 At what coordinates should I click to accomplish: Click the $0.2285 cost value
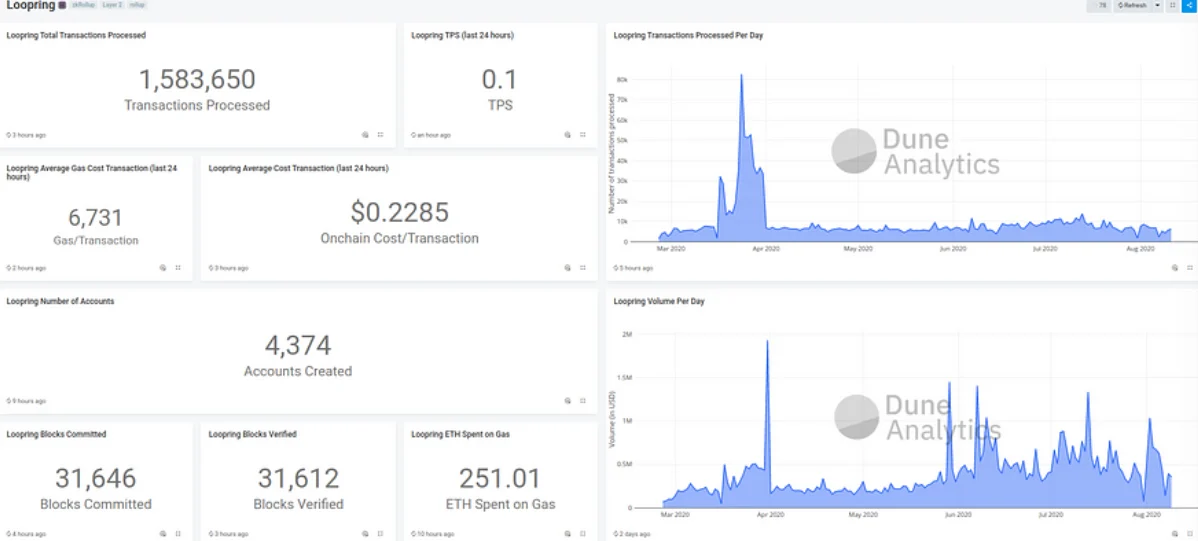(x=400, y=212)
